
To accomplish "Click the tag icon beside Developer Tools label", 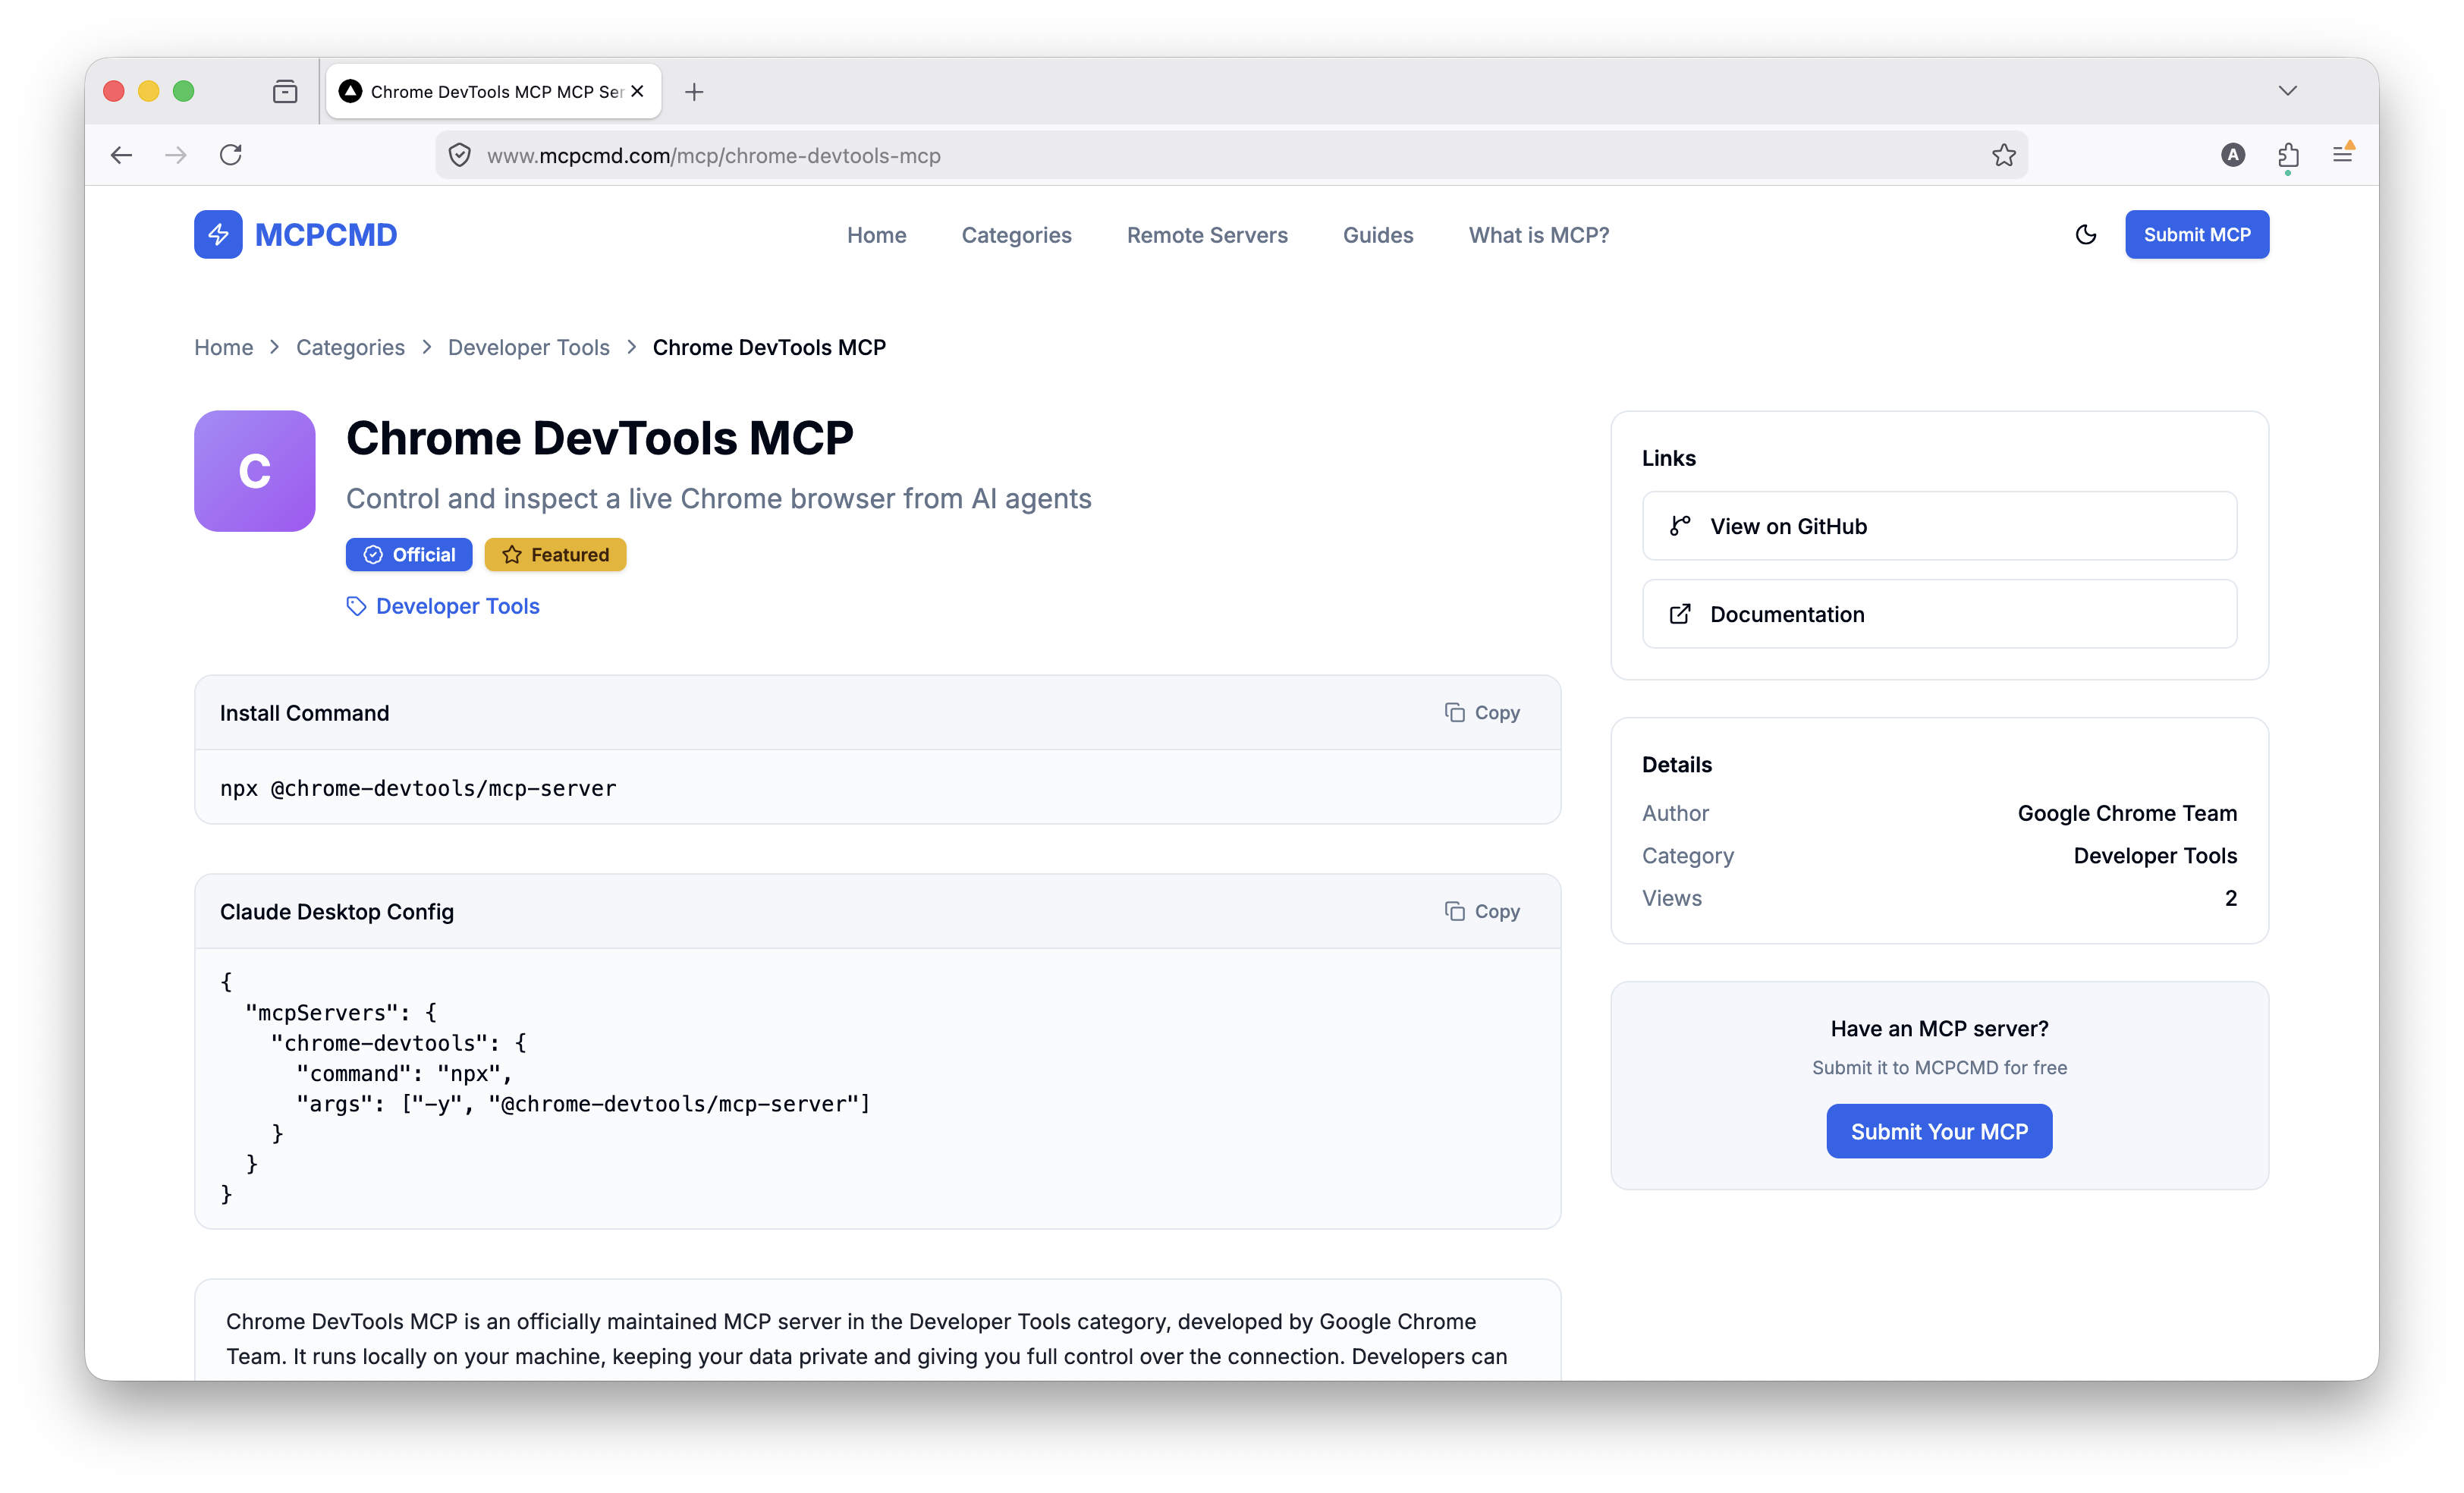I will coord(357,606).
